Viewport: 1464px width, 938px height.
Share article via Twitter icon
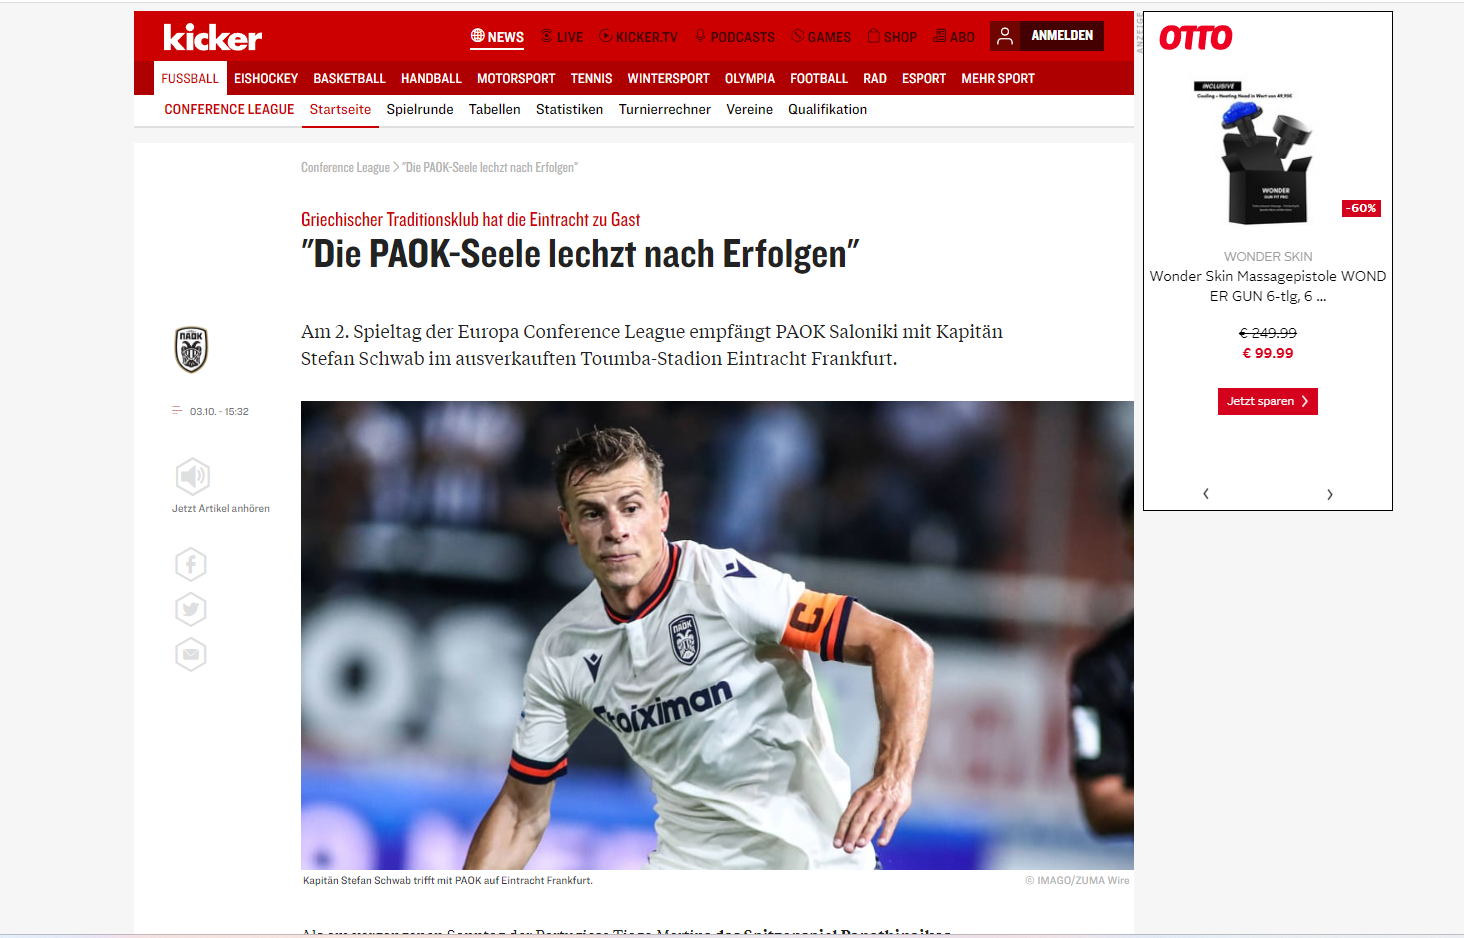pyautogui.click(x=191, y=609)
